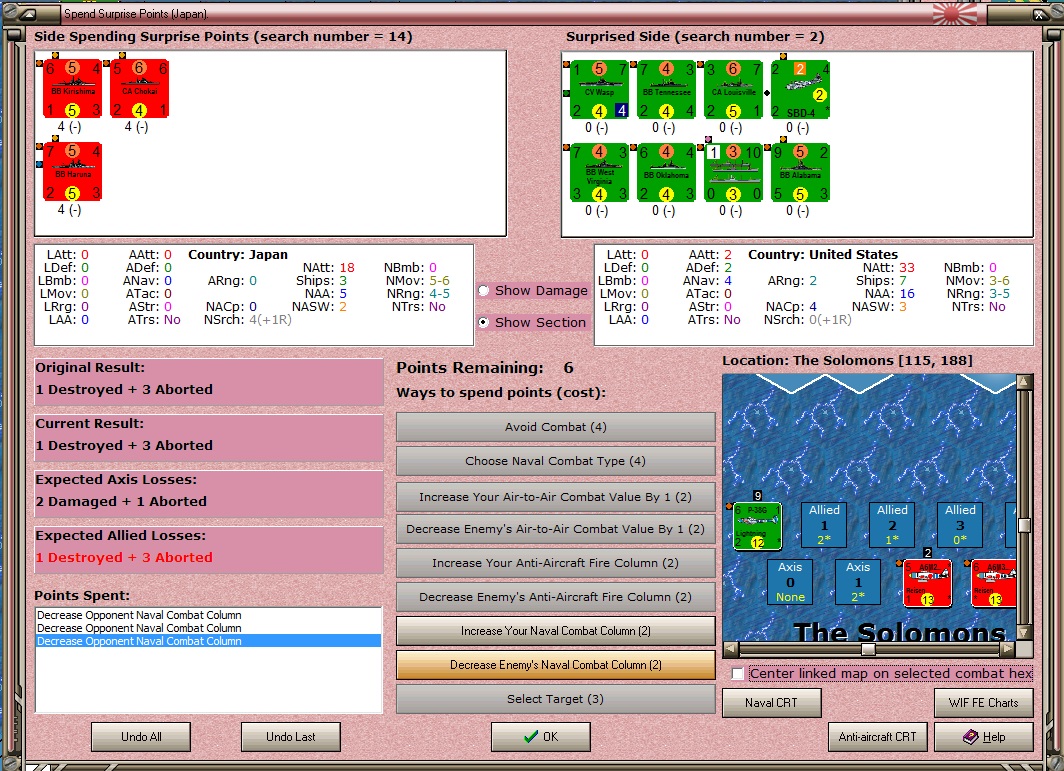Open the window system menu icon
Image resolution: width=1064 pixels, height=771 pixels.
click(30, 14)
